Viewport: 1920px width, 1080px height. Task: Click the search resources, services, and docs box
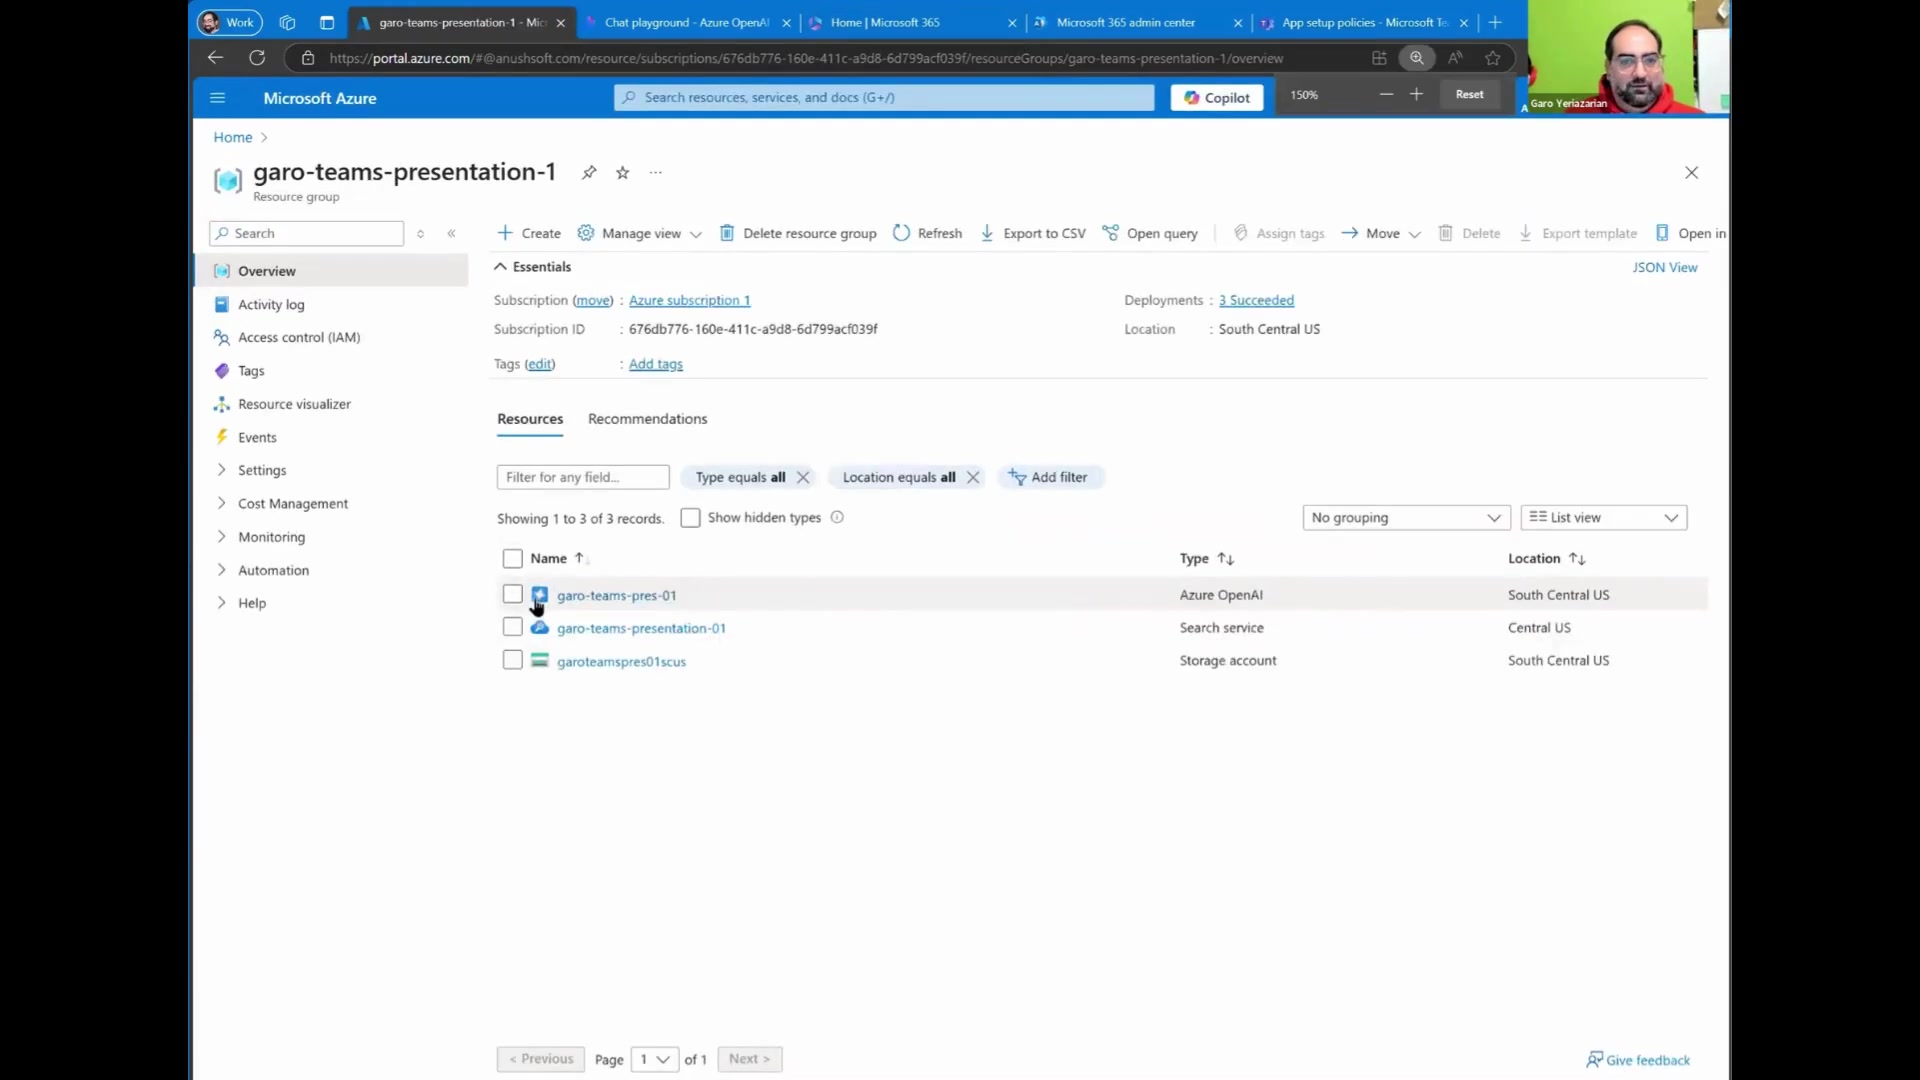pos(884,97)
